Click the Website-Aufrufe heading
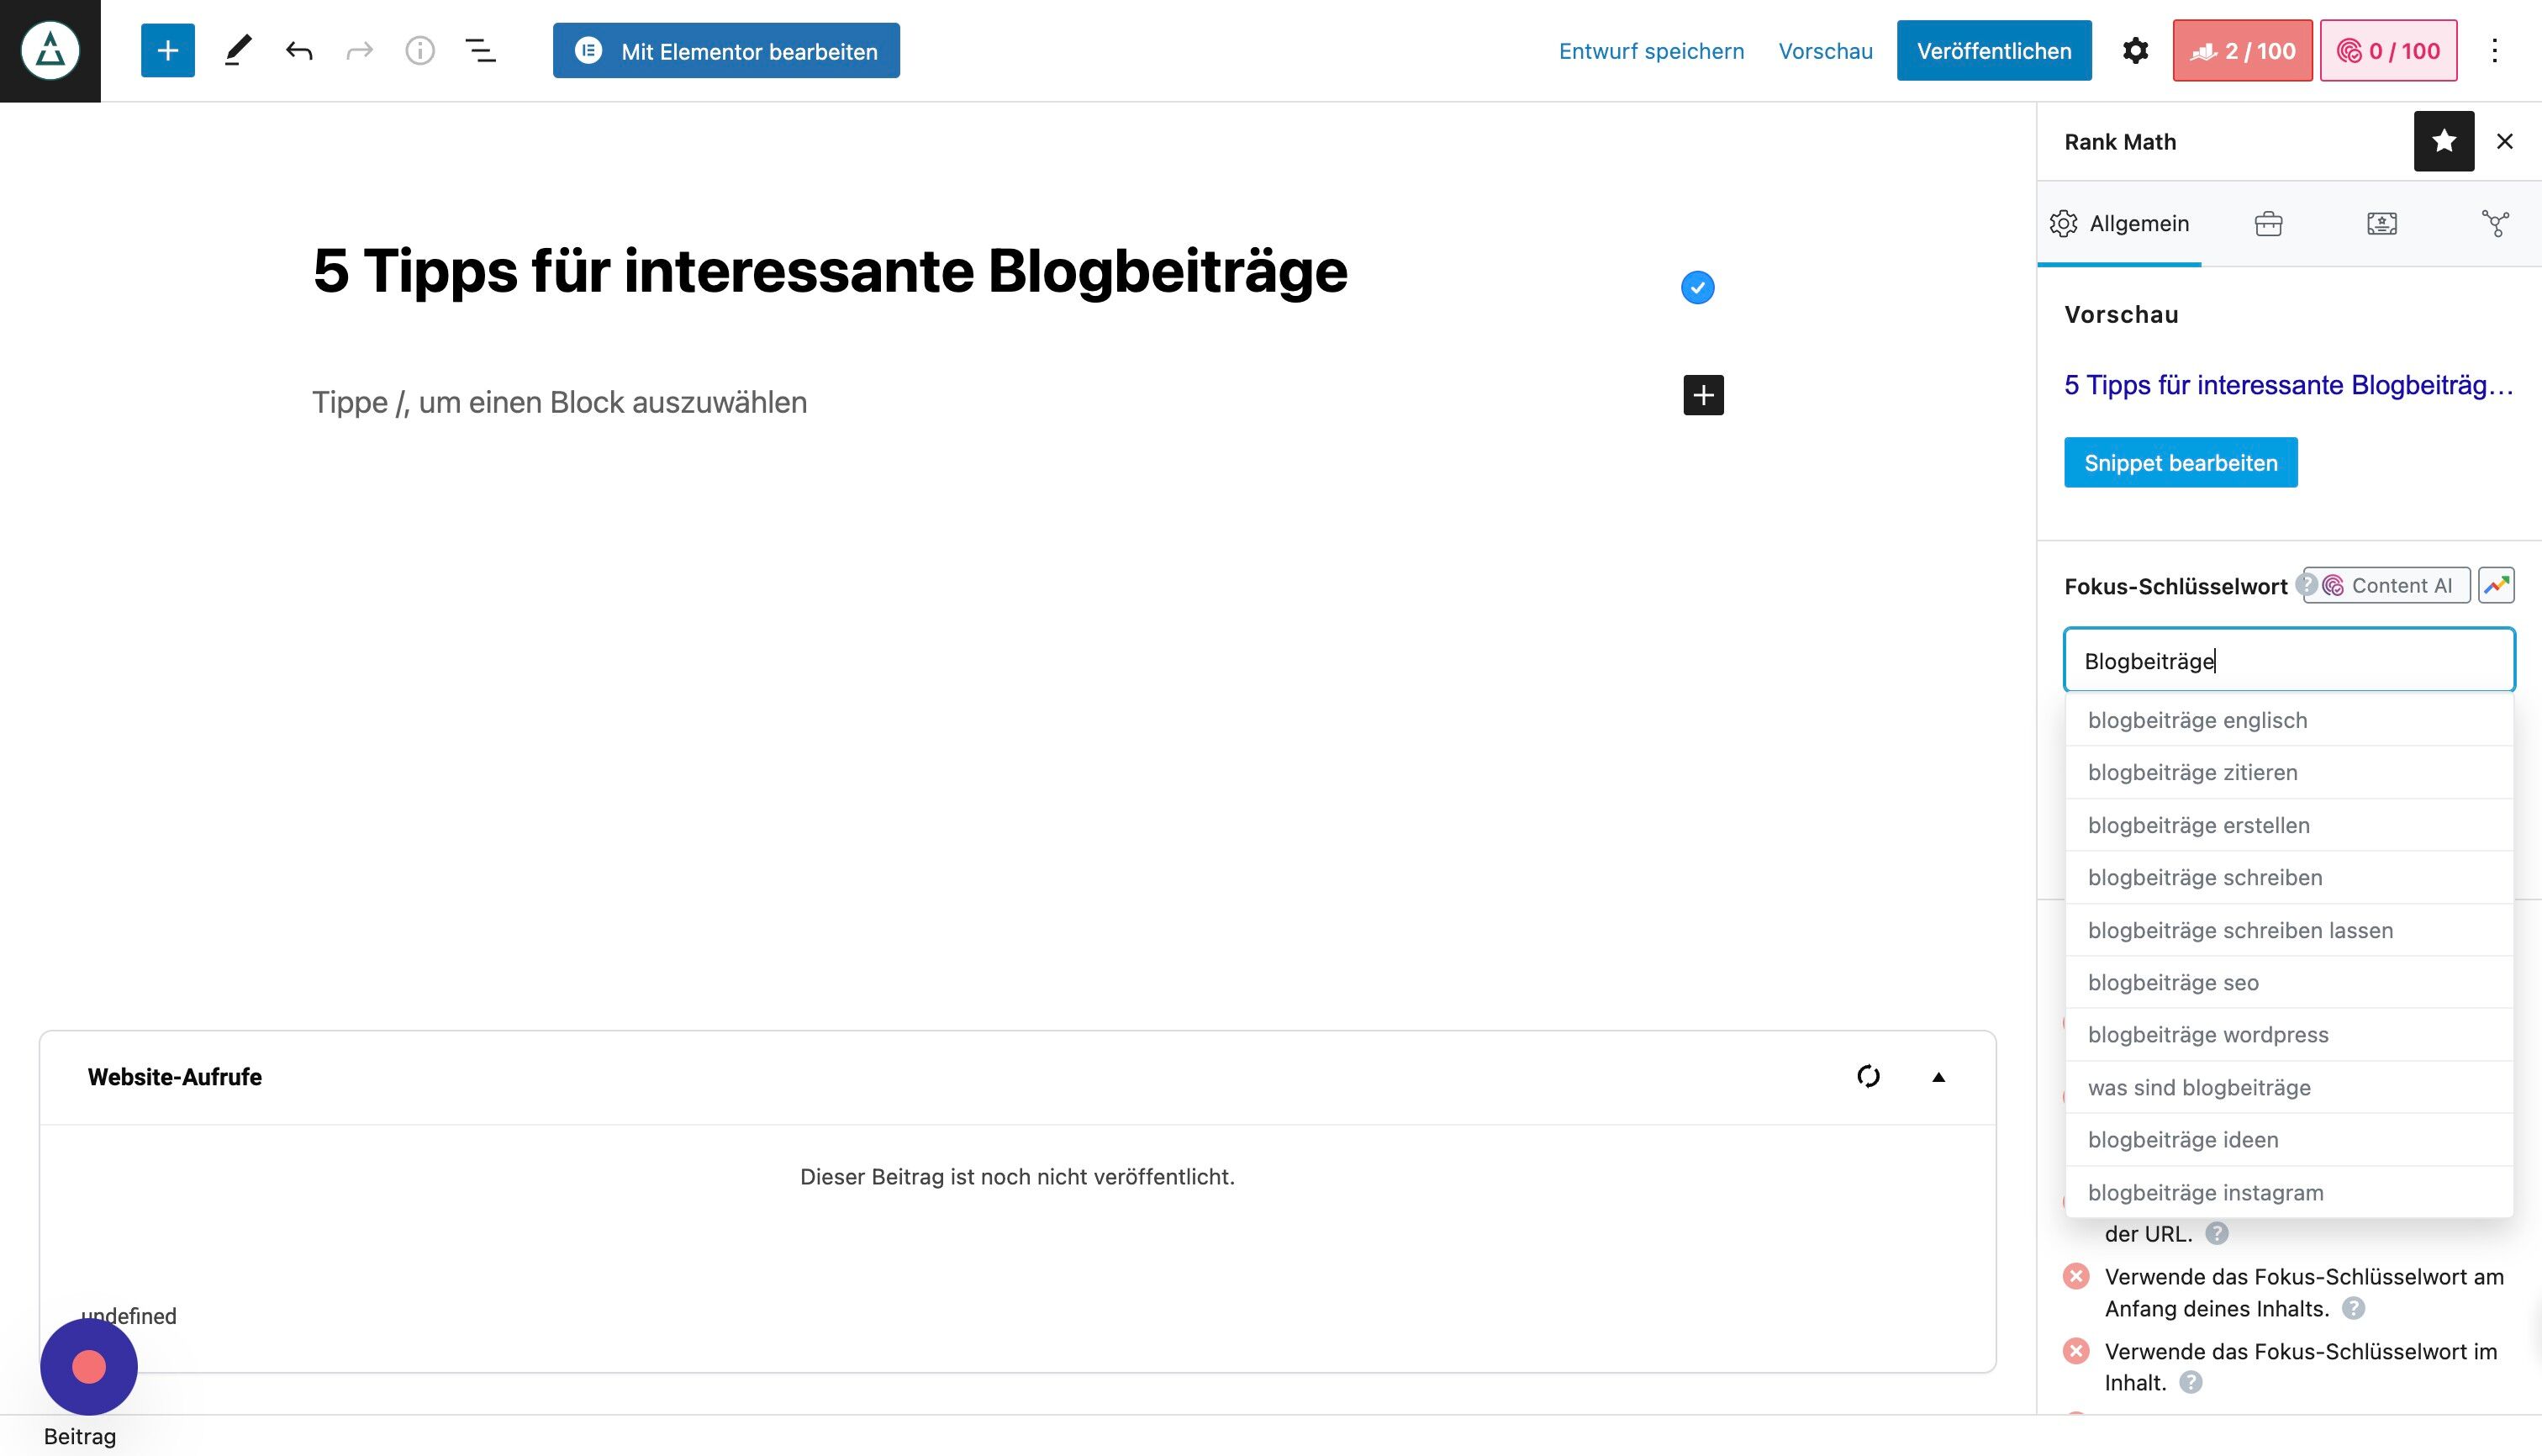Image resolution: width=2542 pixels, height=1456 pixels. tap(175, 1077)
